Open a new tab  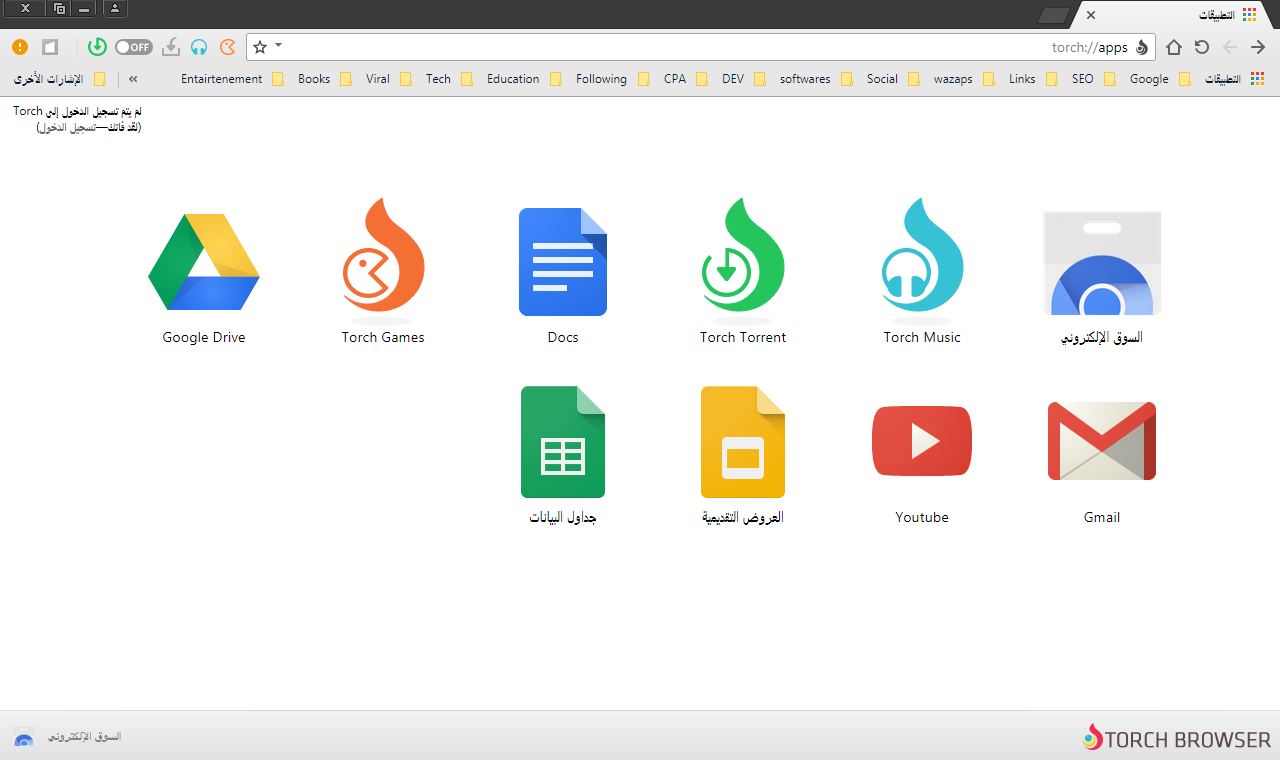[x=1054, y=15]
